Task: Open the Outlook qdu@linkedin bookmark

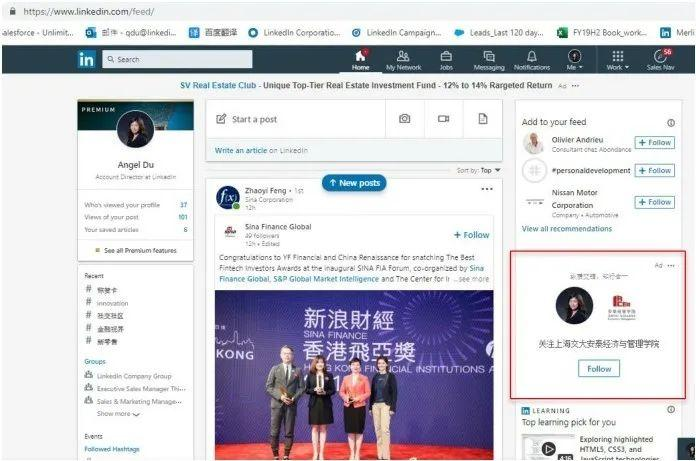Action: click(131, 32)
